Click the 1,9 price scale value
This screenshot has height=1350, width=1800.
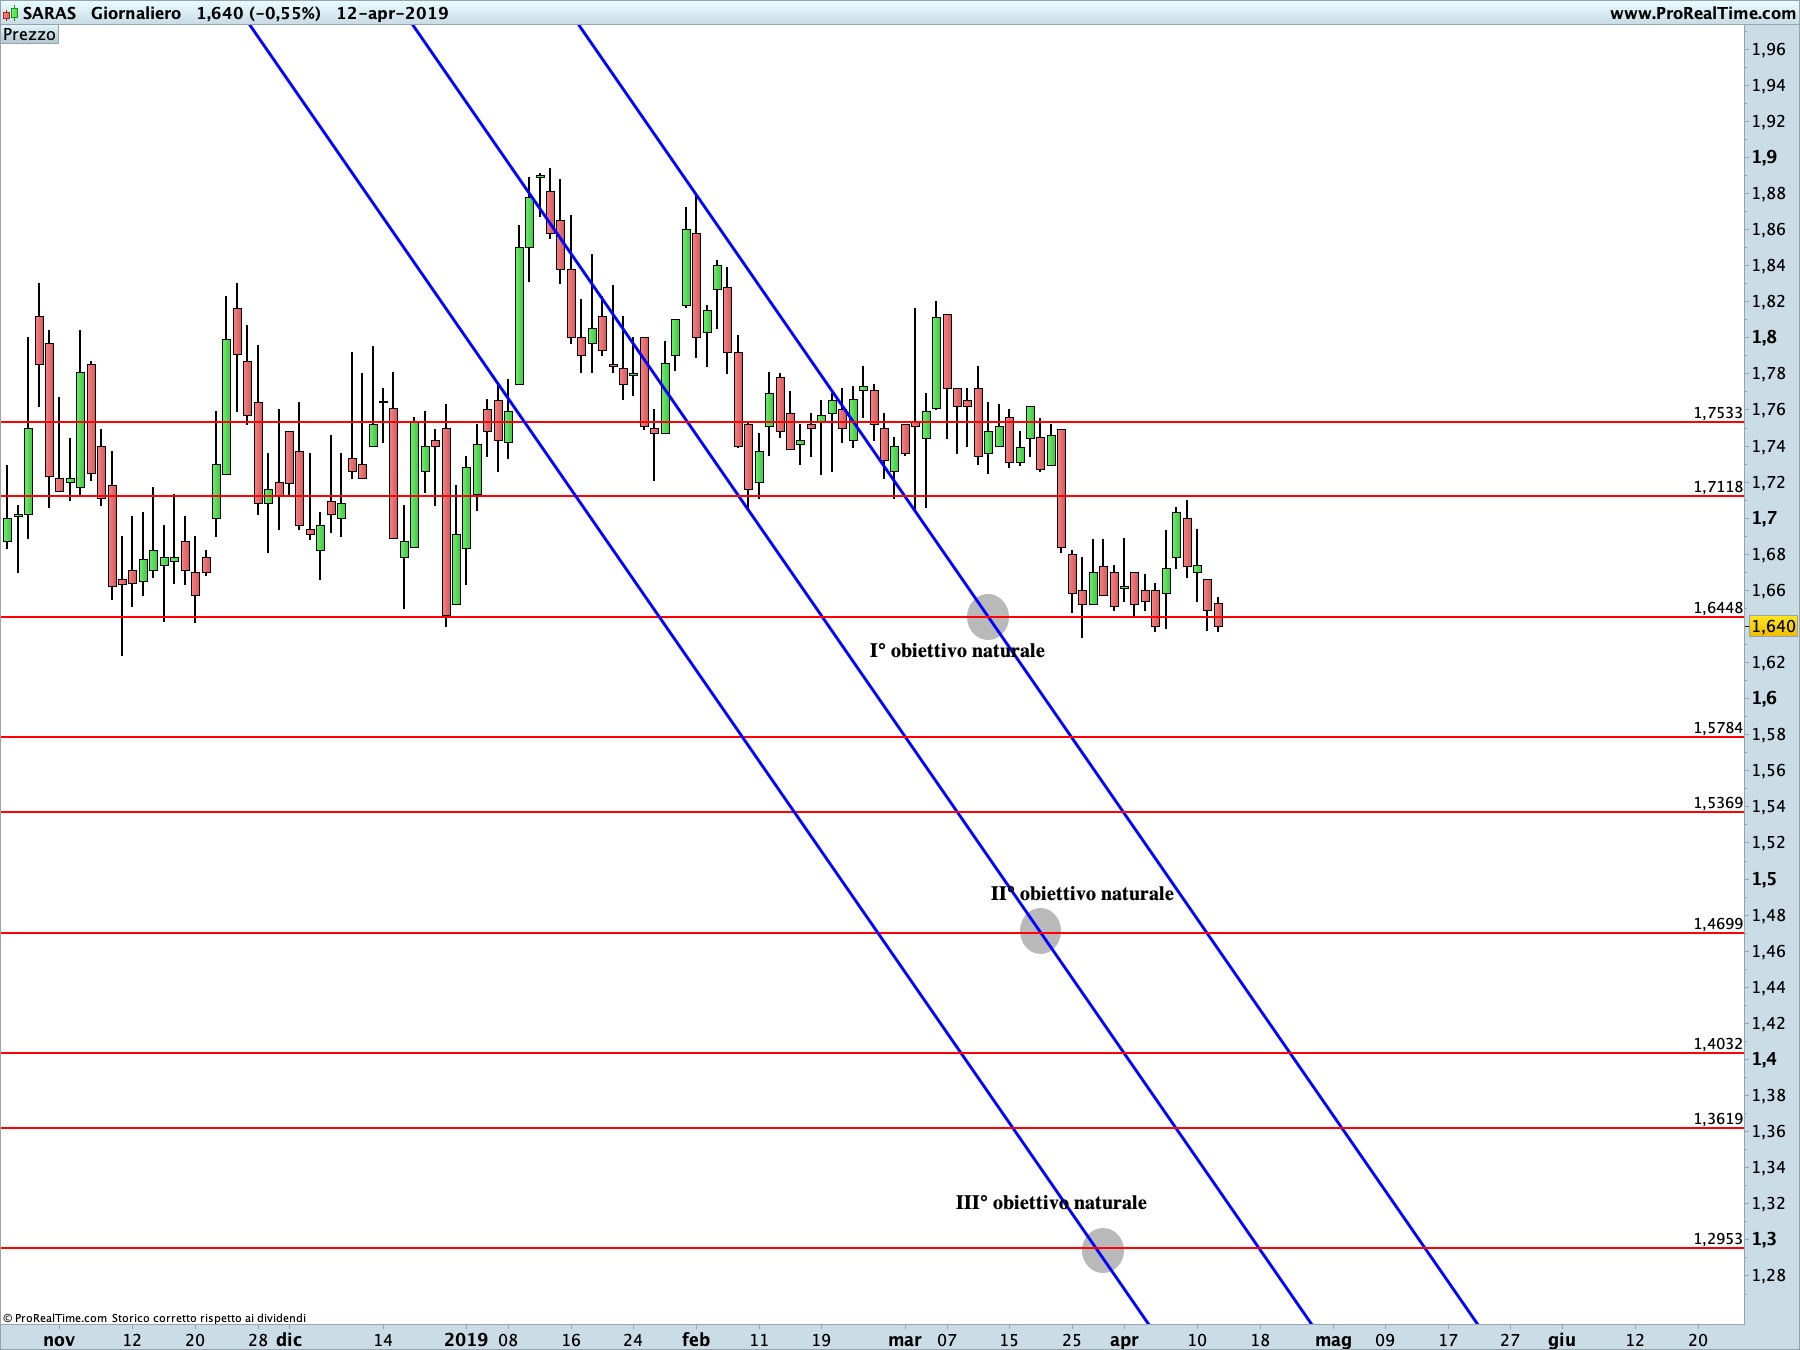point(1764,157)
